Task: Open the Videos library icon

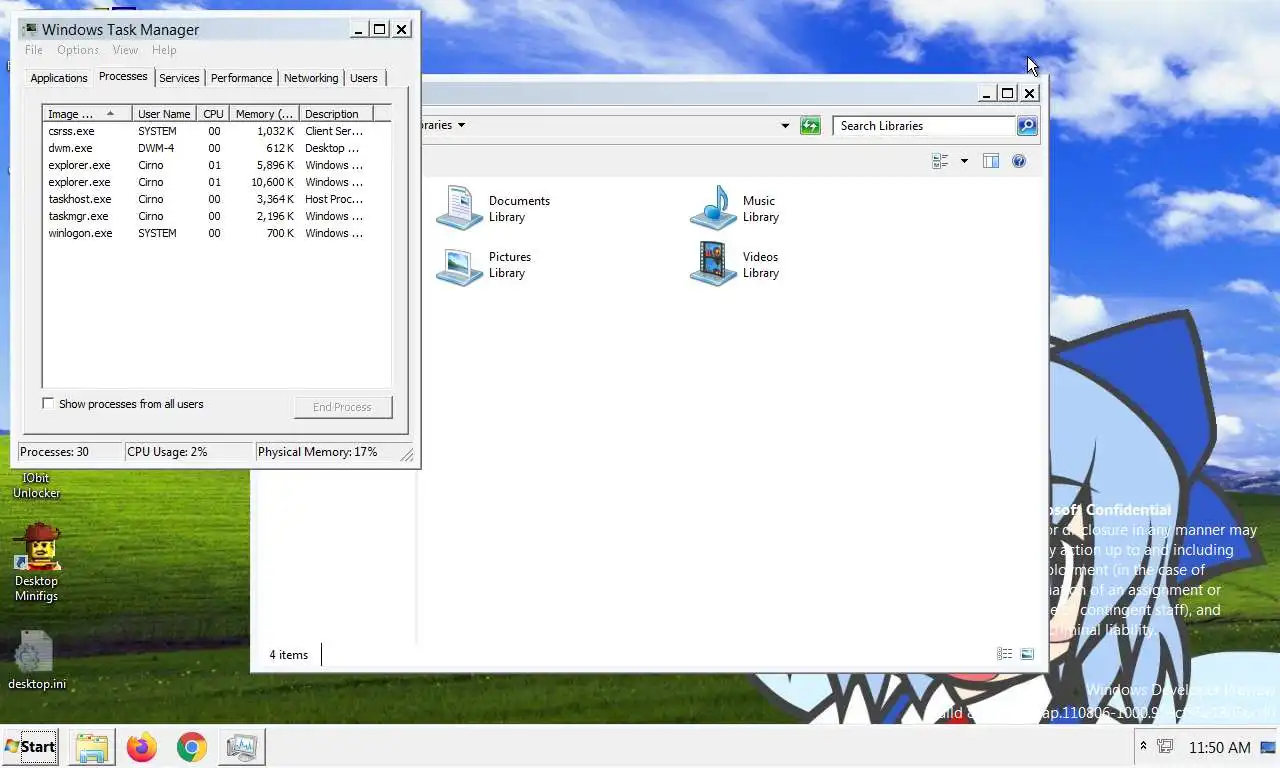Action: [x=713, y=264]
